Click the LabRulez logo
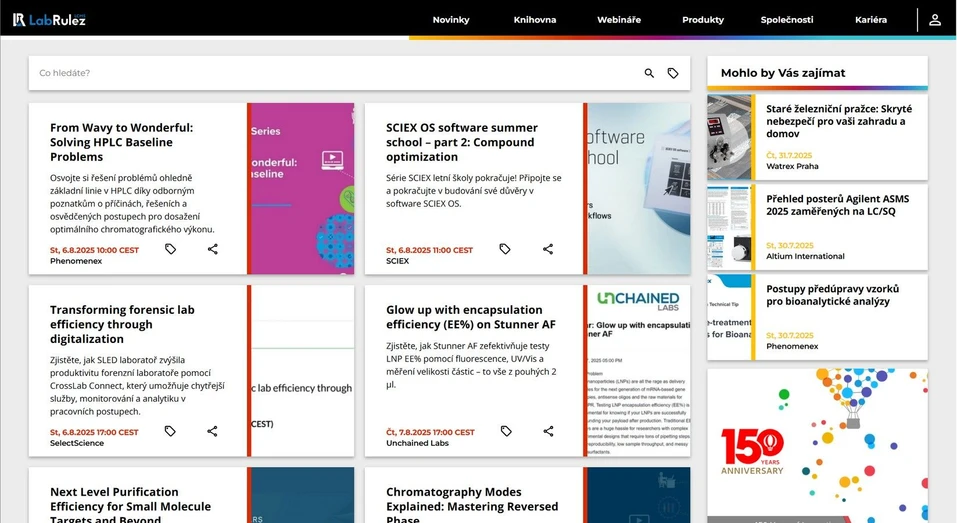Viewport: 957px width, 523px height. click(49, 20)
